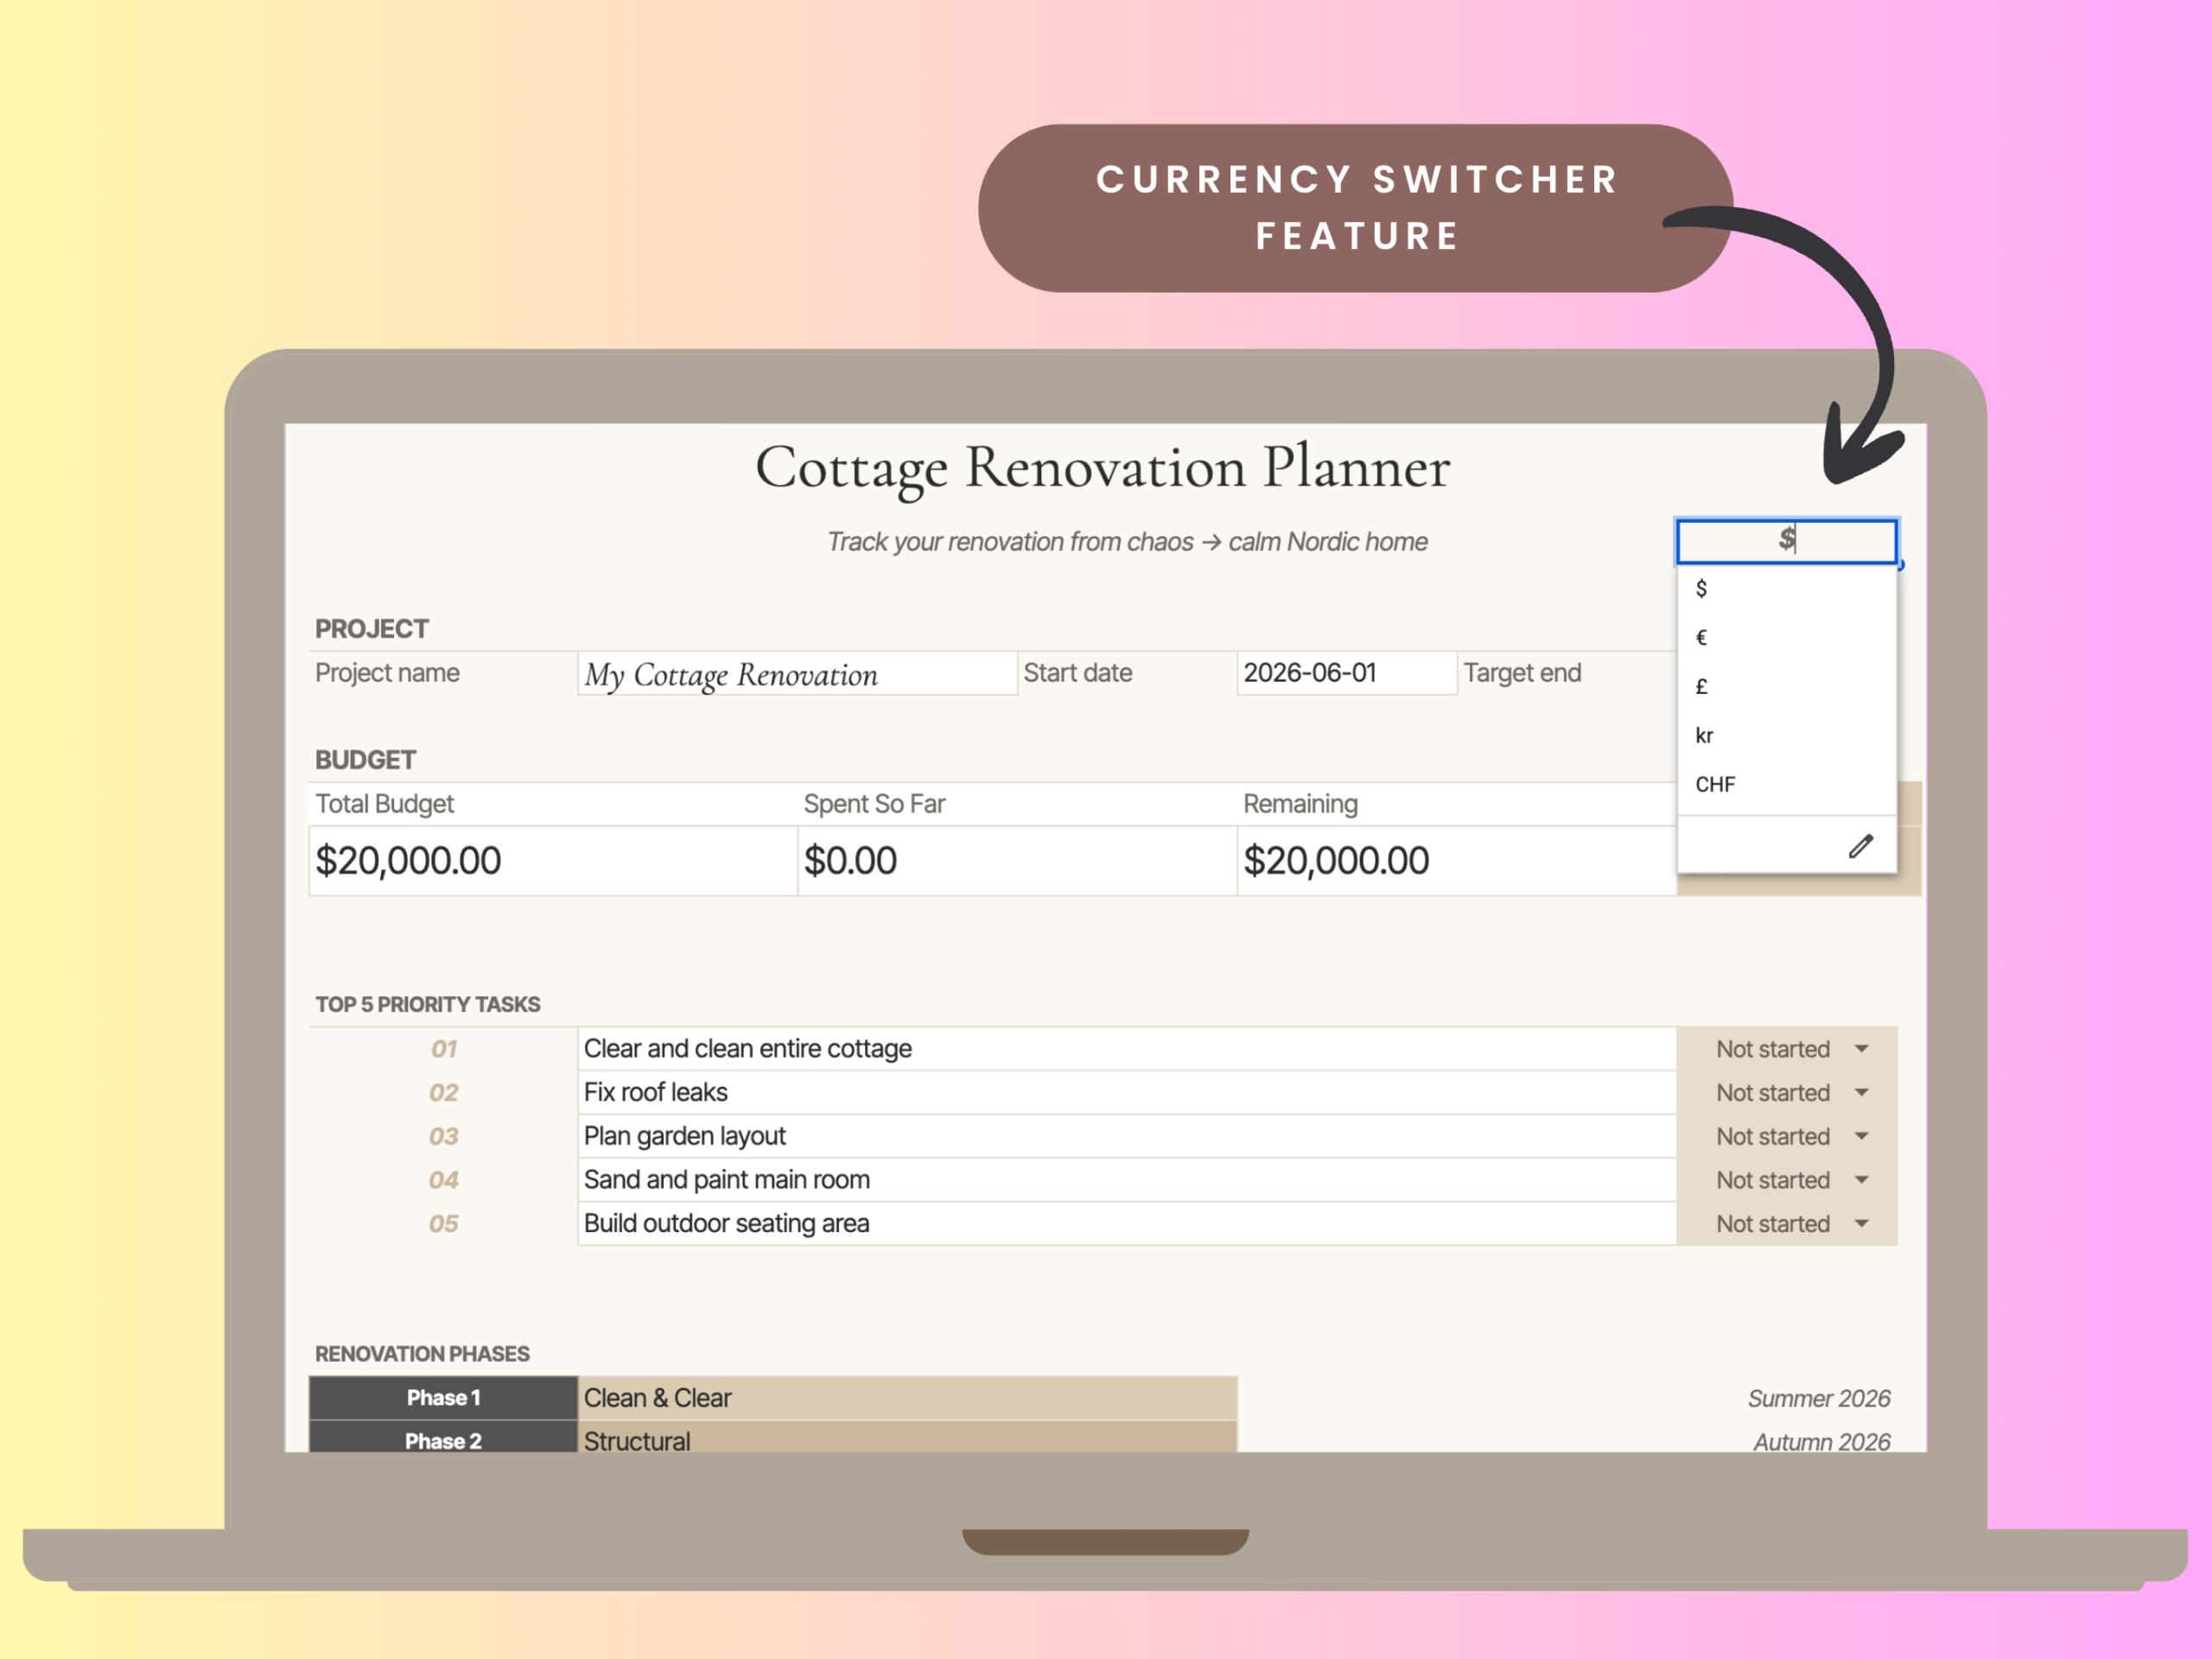
Task: Click the Remaining header label
Action: point(1301,804)
